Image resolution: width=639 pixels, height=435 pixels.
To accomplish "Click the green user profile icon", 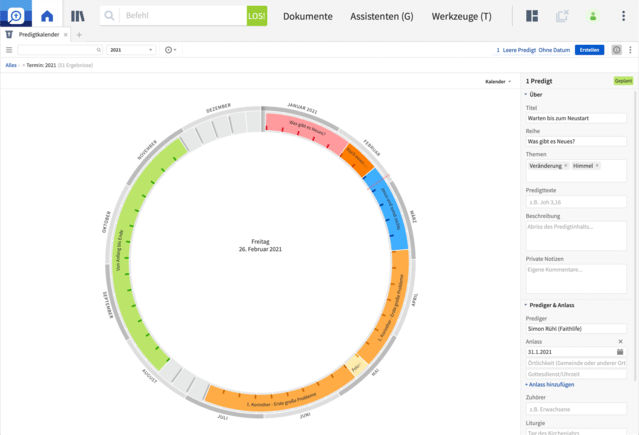I will (592, 16).
